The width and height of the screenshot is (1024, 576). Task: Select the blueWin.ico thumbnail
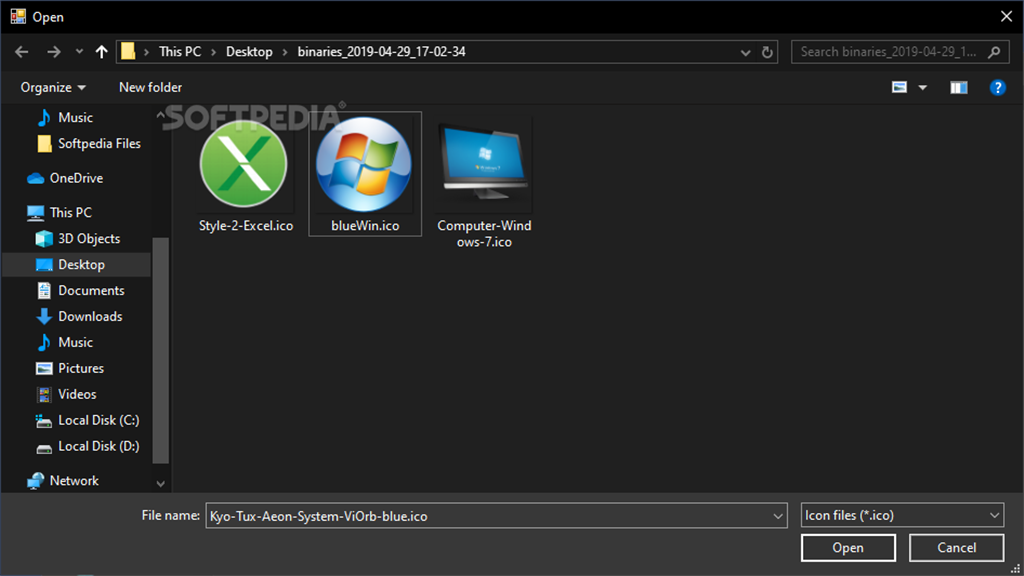364,164
